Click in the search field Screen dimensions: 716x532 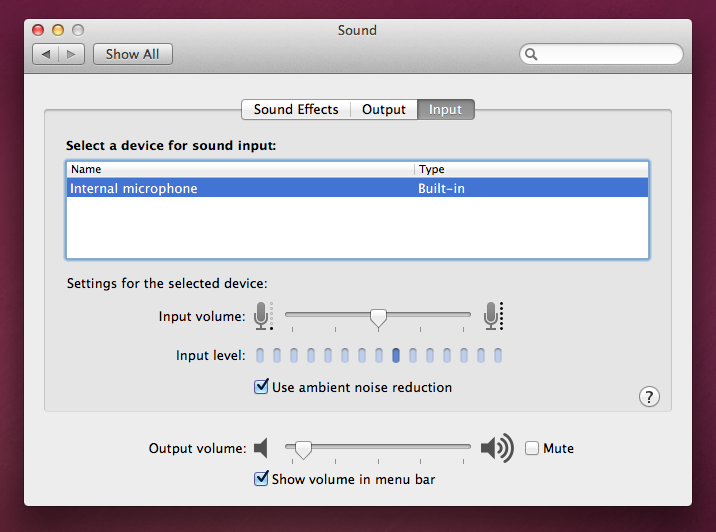(x=601, y=54)
